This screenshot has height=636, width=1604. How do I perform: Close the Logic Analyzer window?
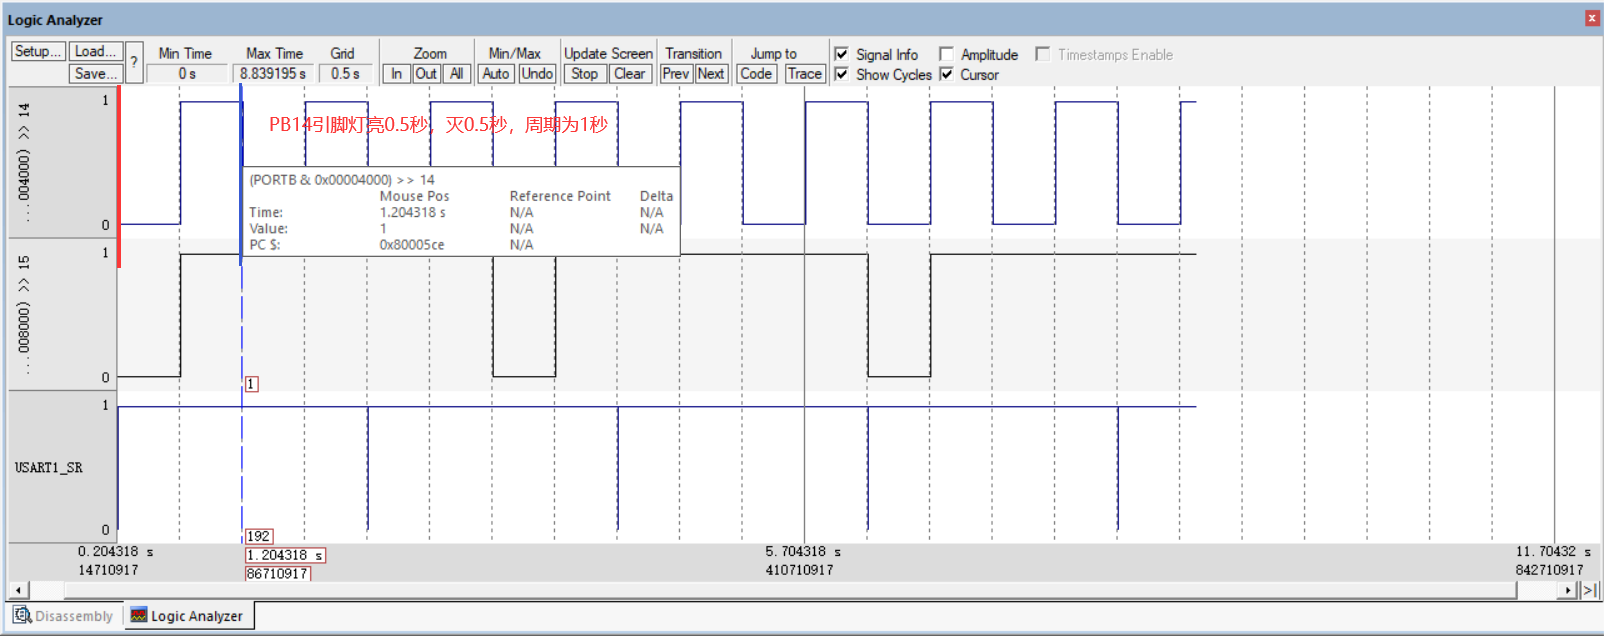click(1592, 18)
